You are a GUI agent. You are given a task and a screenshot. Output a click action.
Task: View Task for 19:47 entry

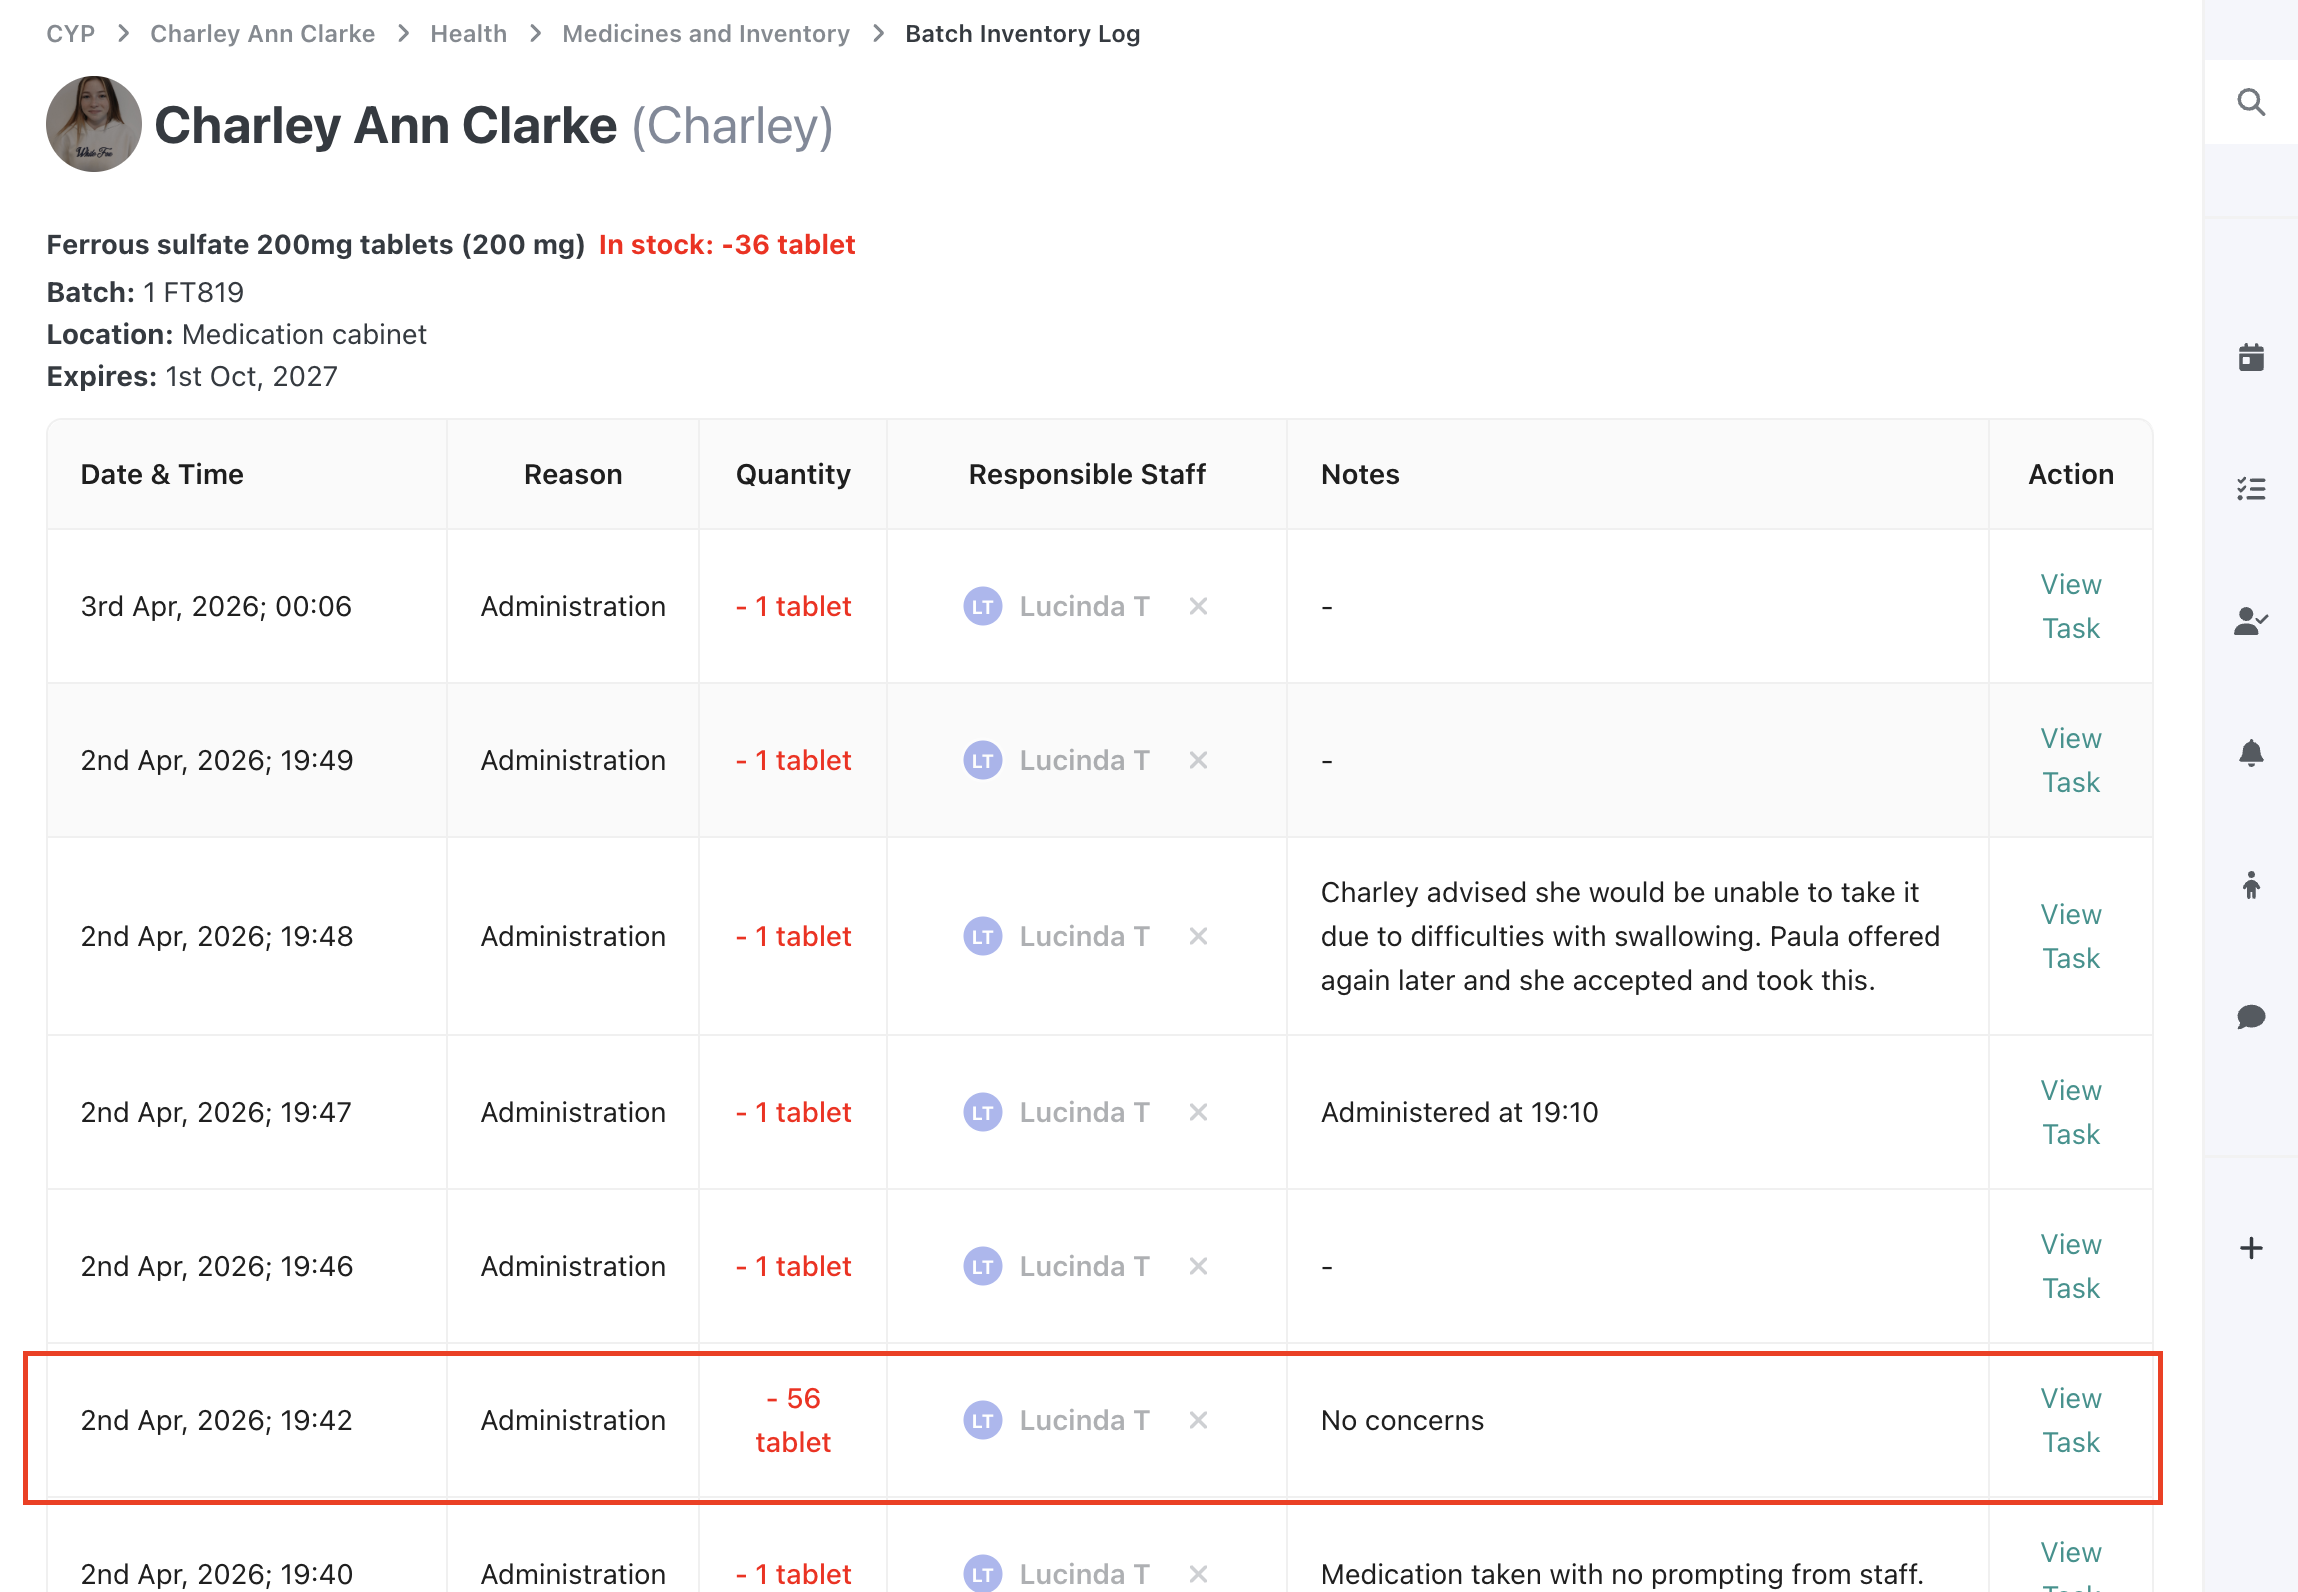pyautogui.click(x=2070, y=1112)
